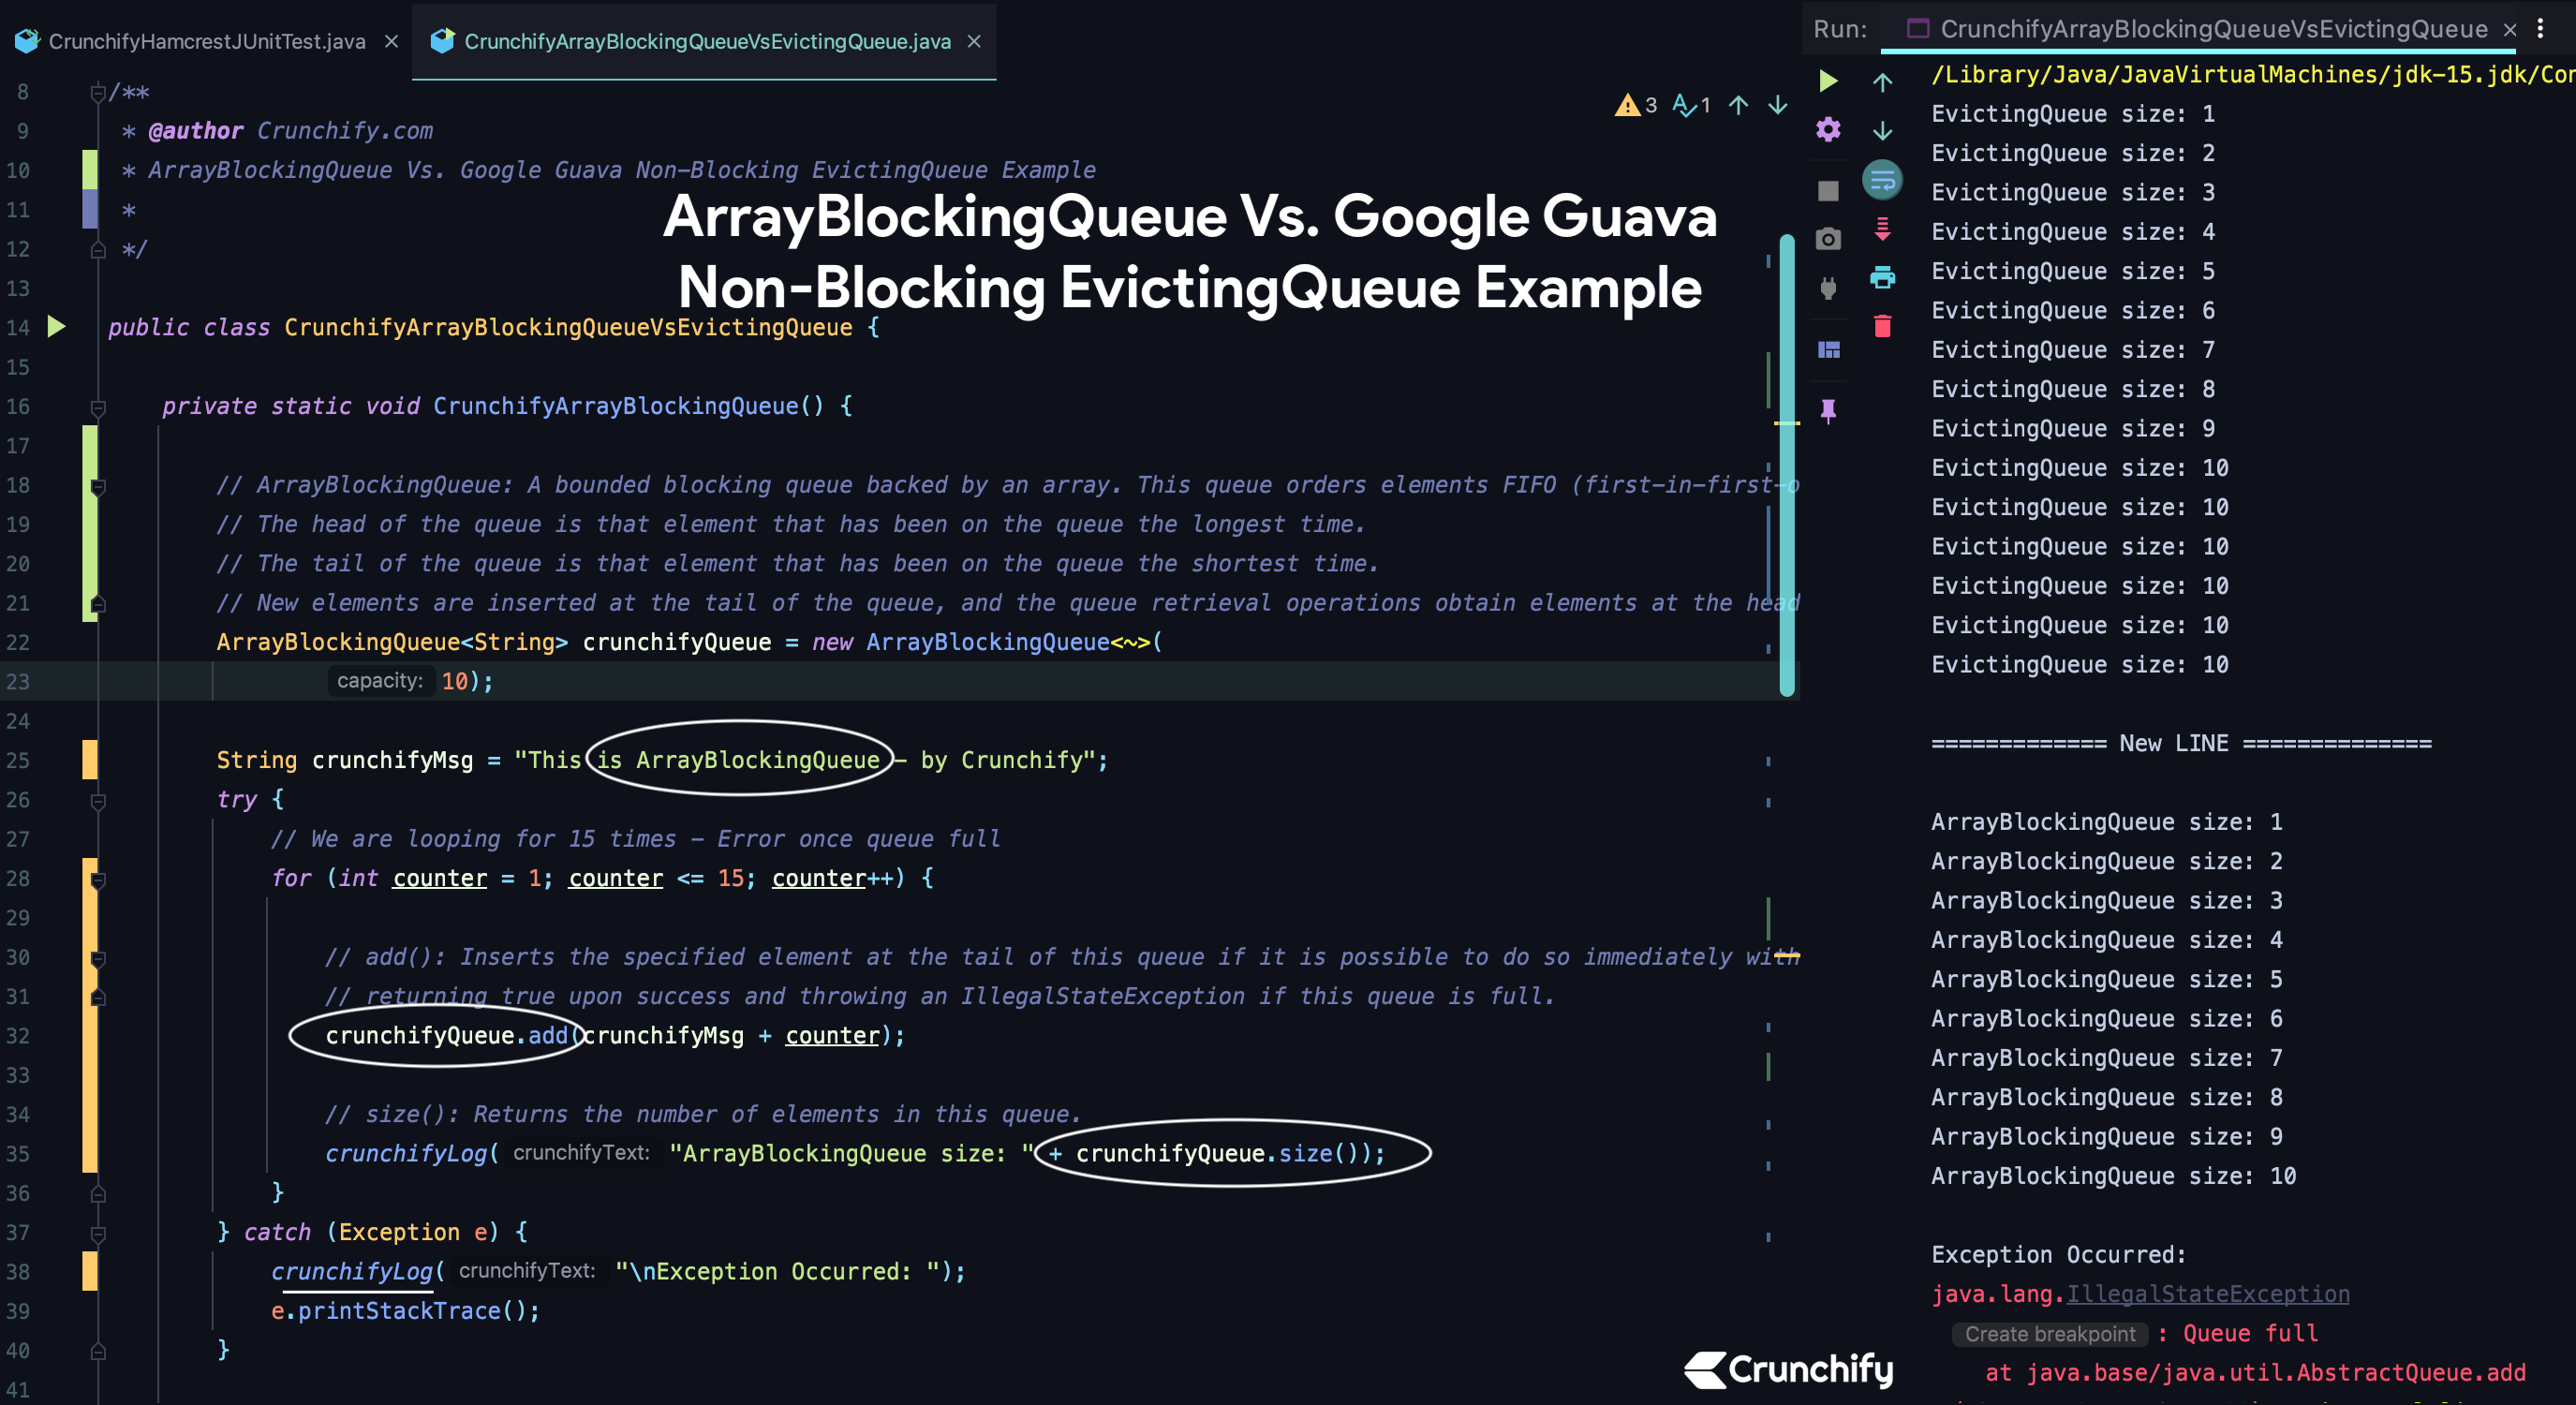Toggle the Pin Tab pushpin icon
This screenshot has height=1405, width=2576.
(1828, 410)
